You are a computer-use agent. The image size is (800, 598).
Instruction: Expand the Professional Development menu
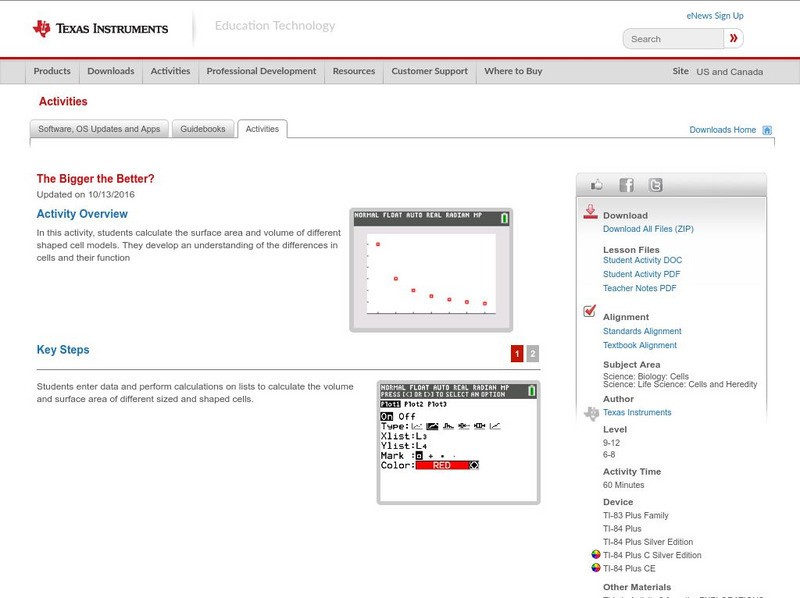(x=261, y=72)
